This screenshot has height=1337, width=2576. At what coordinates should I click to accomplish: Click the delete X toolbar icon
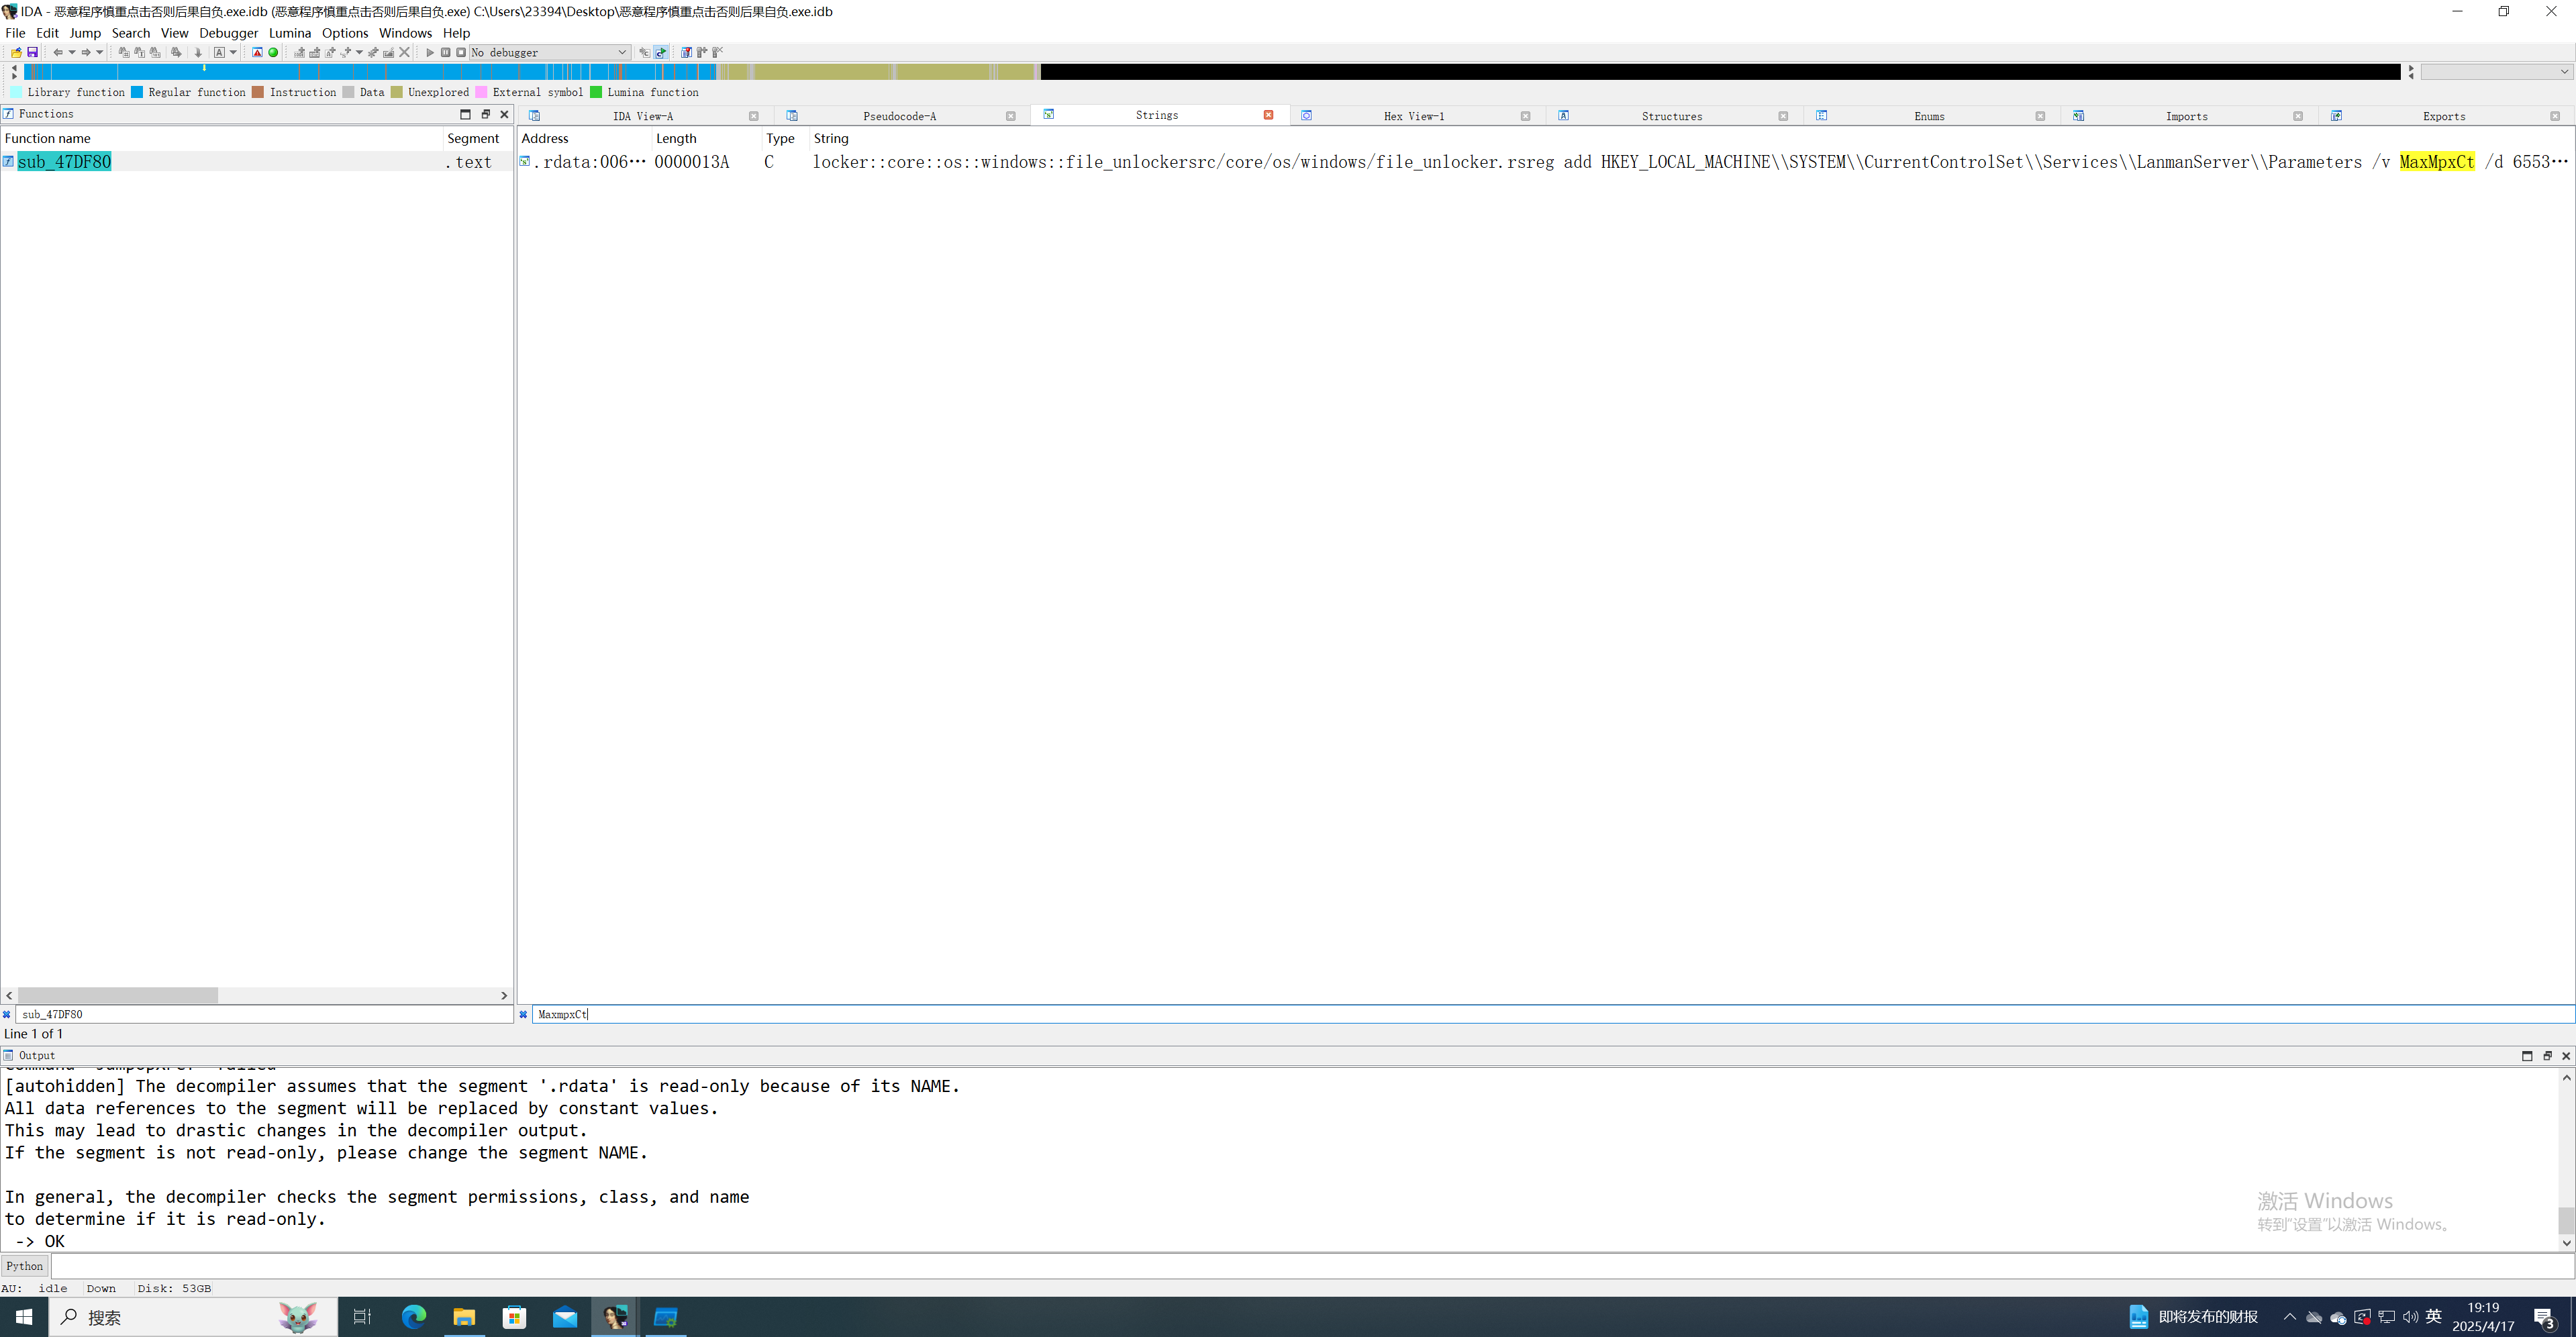pos(404,52)
